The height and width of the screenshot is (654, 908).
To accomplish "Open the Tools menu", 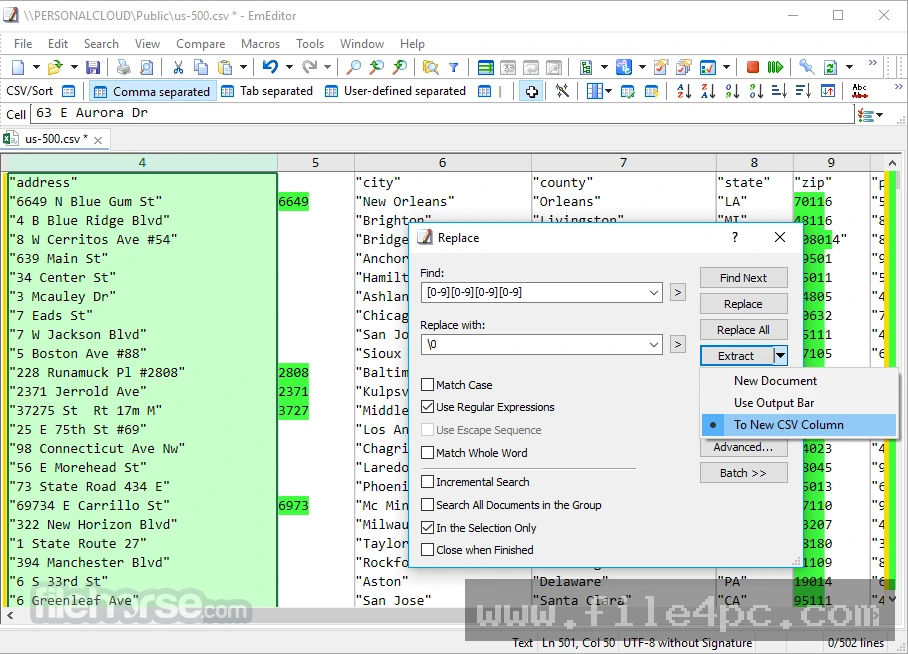I will coord(310,44).
